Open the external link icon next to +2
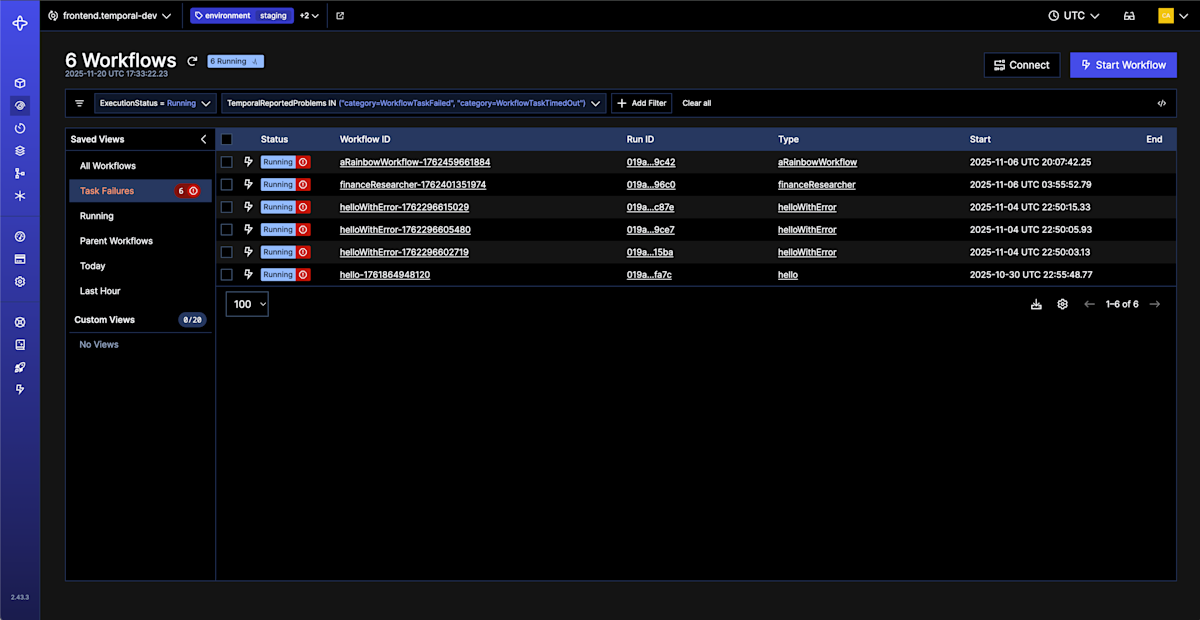The image size is (1200, 620). [340, 16]
